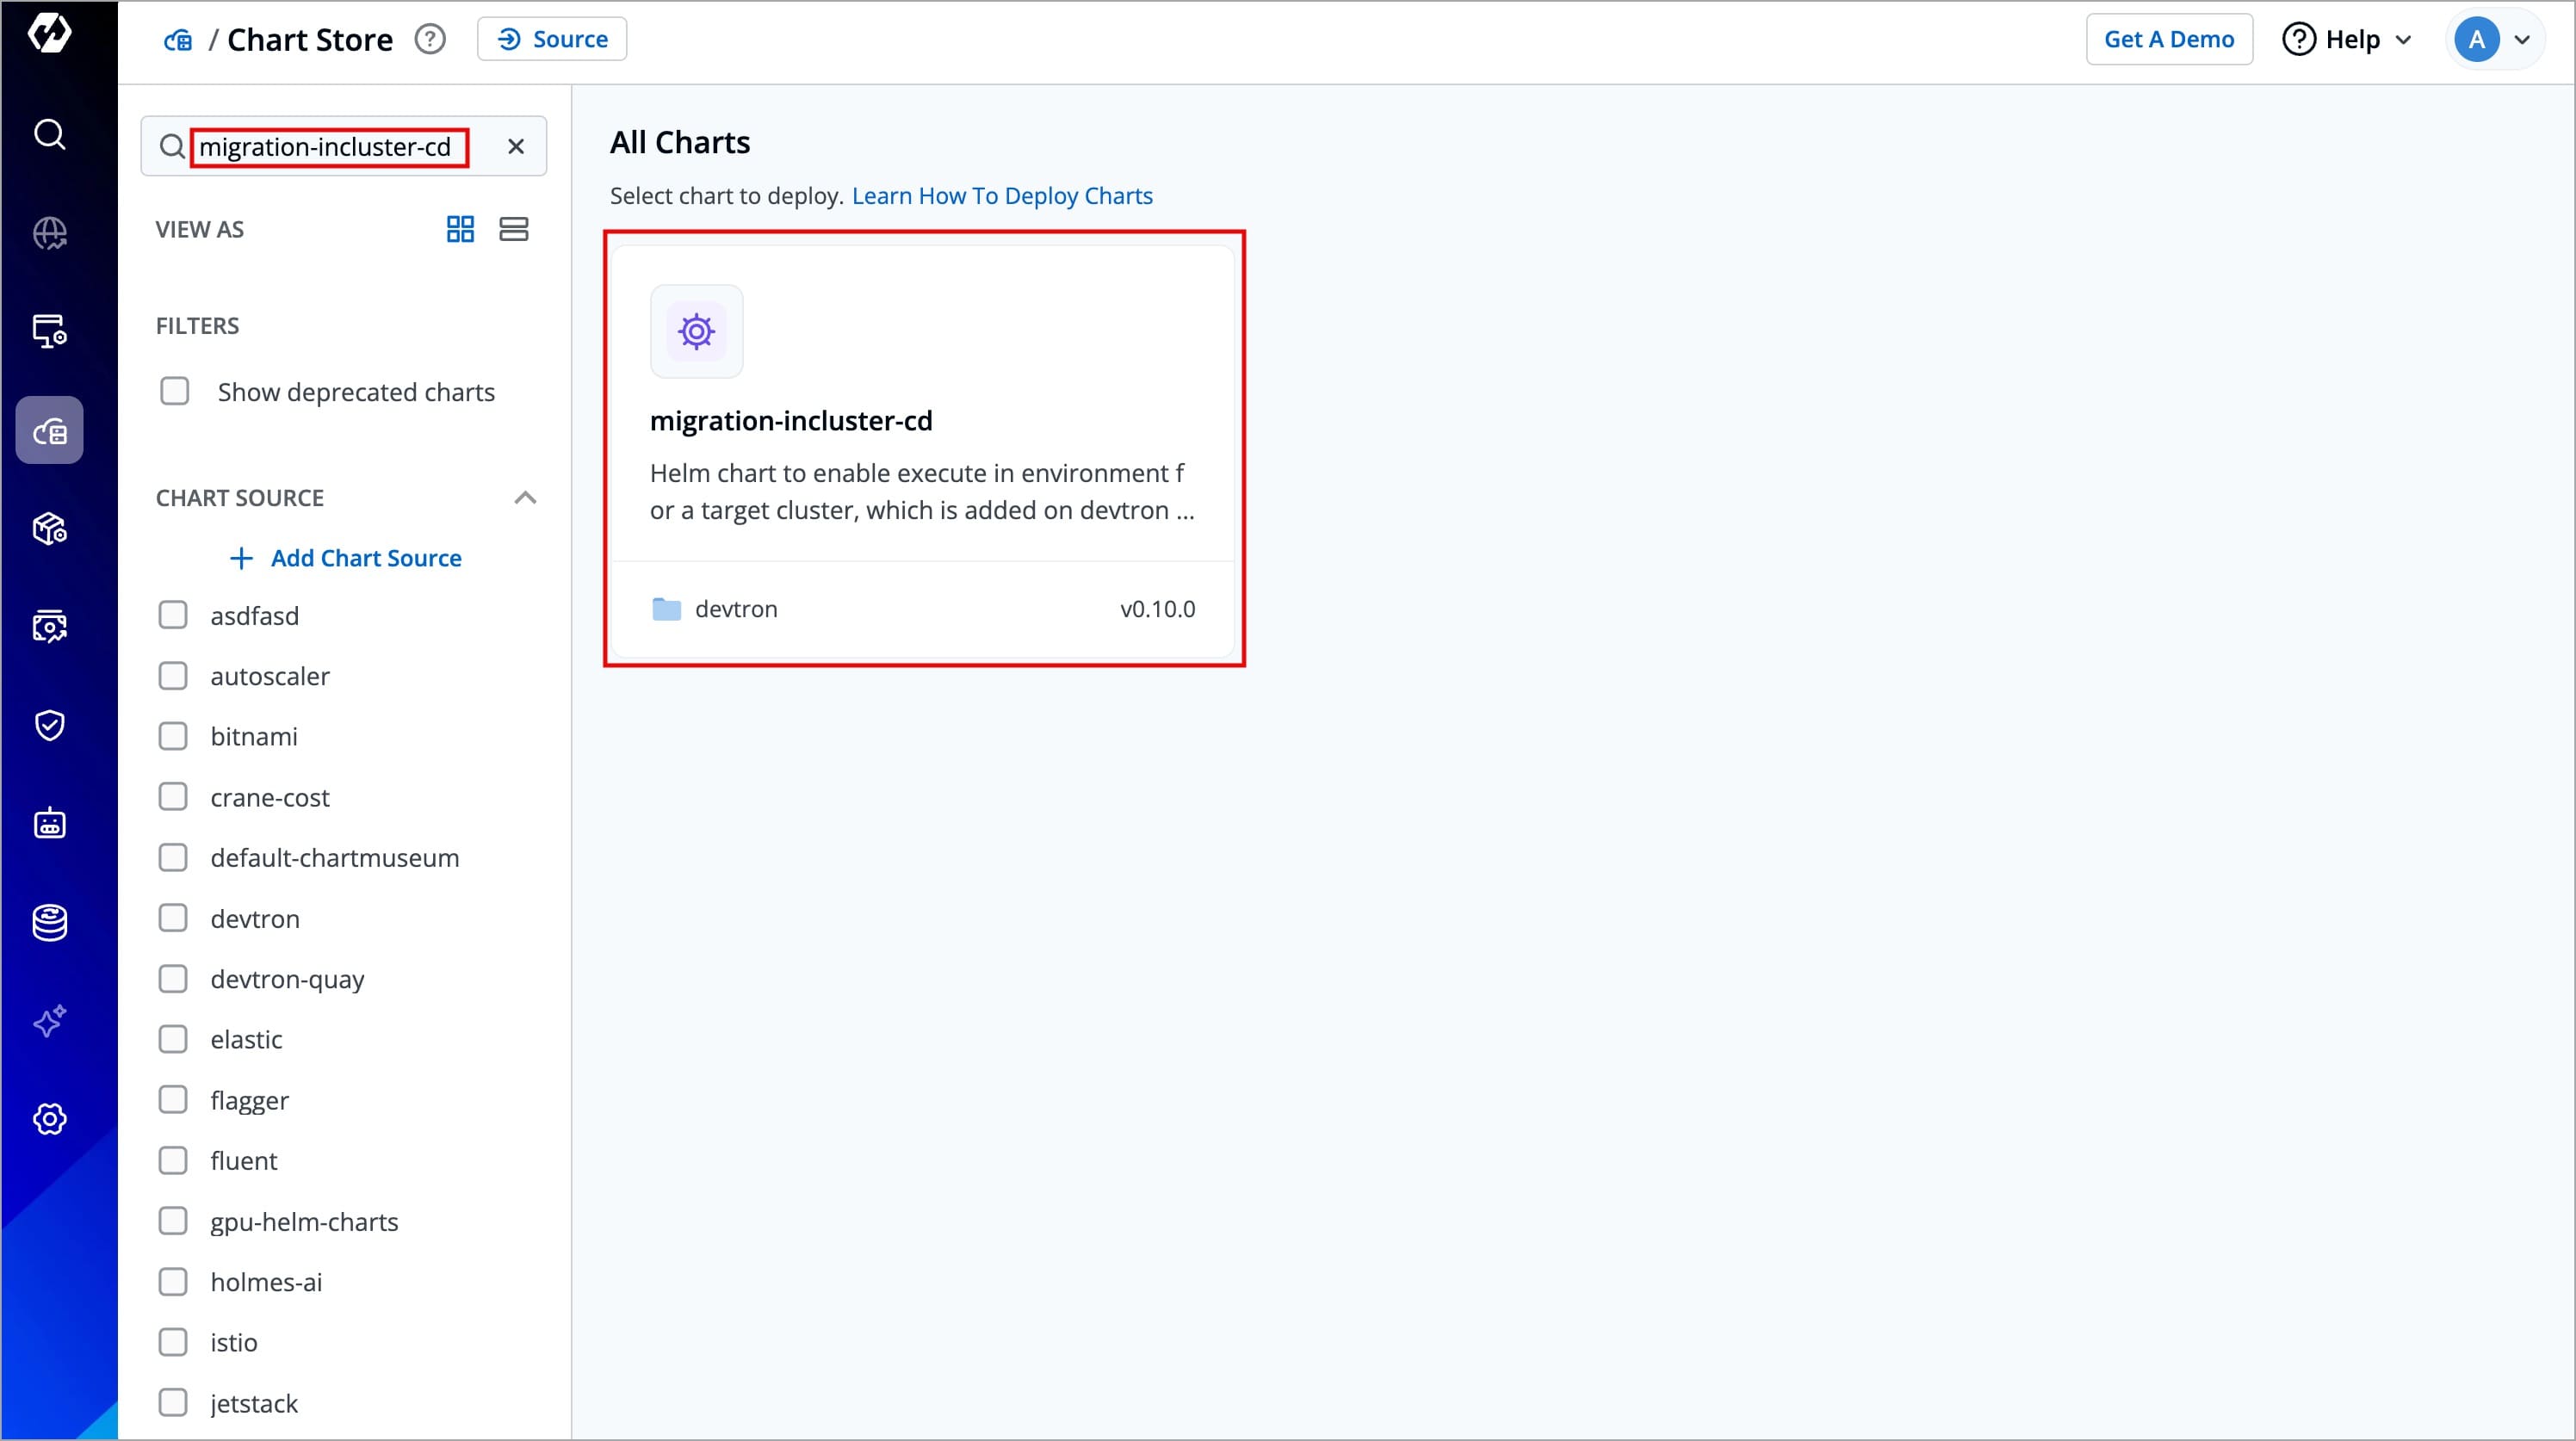The width and height of the screenshot is (2576, 1441).
Task: Click the Chart Store help question mark icon
Action: click(x=430, y=40)
